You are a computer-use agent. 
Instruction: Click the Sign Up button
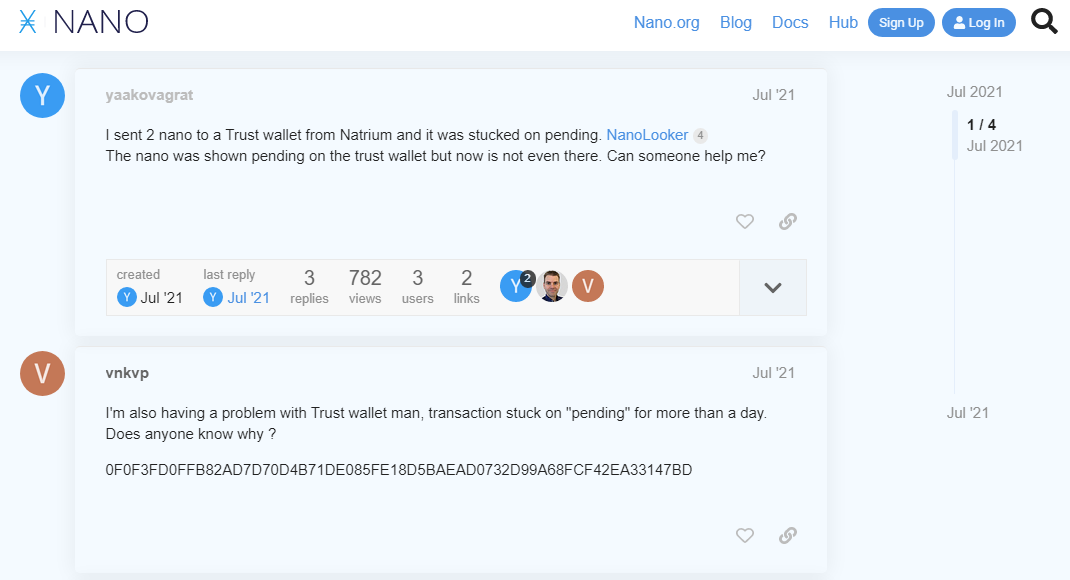point(901,23)
